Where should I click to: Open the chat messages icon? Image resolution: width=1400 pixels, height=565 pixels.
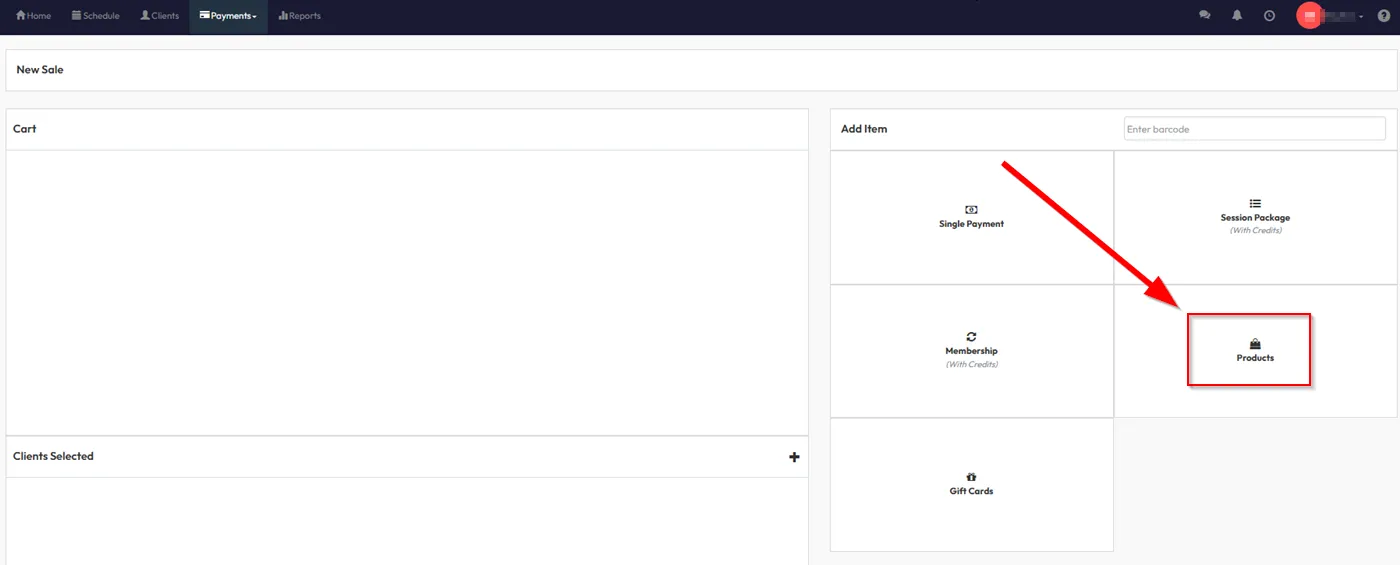point(1204,16)
